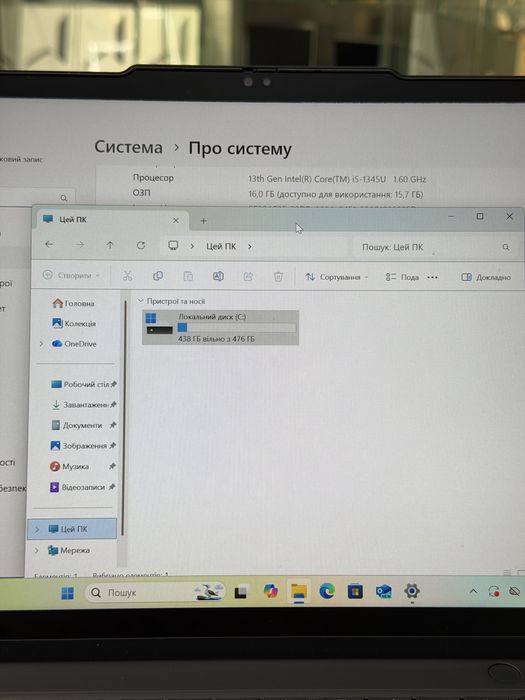Expand Цей ПК tree node
The width and height of the screenshot is (525, 700).
(38, 529)
